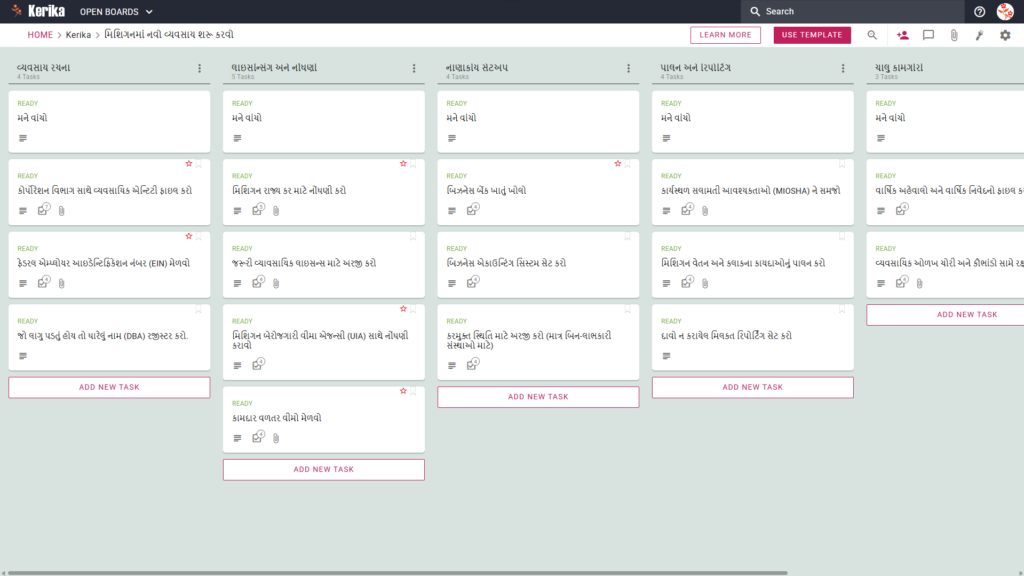1024x576 pixels.
Task: Add new task under 'ચાલુ કામગીરી' column
Action: (946, 315)
